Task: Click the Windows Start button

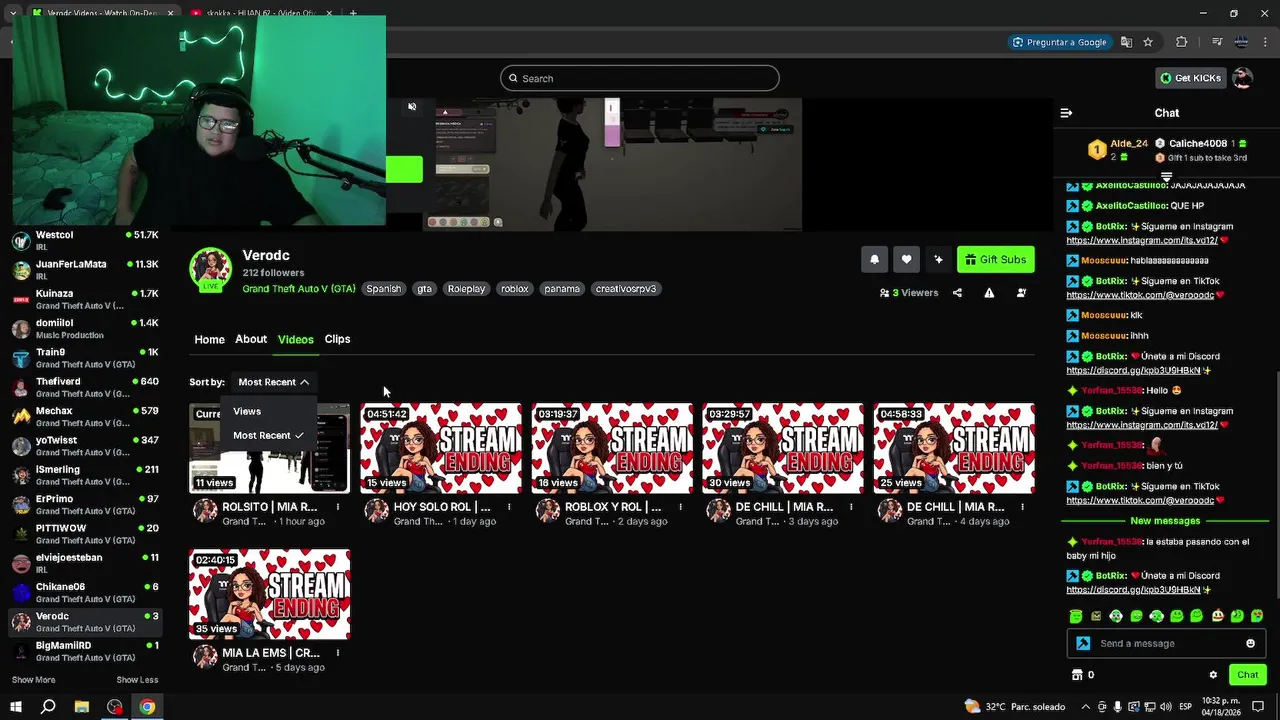Action: 15,707
